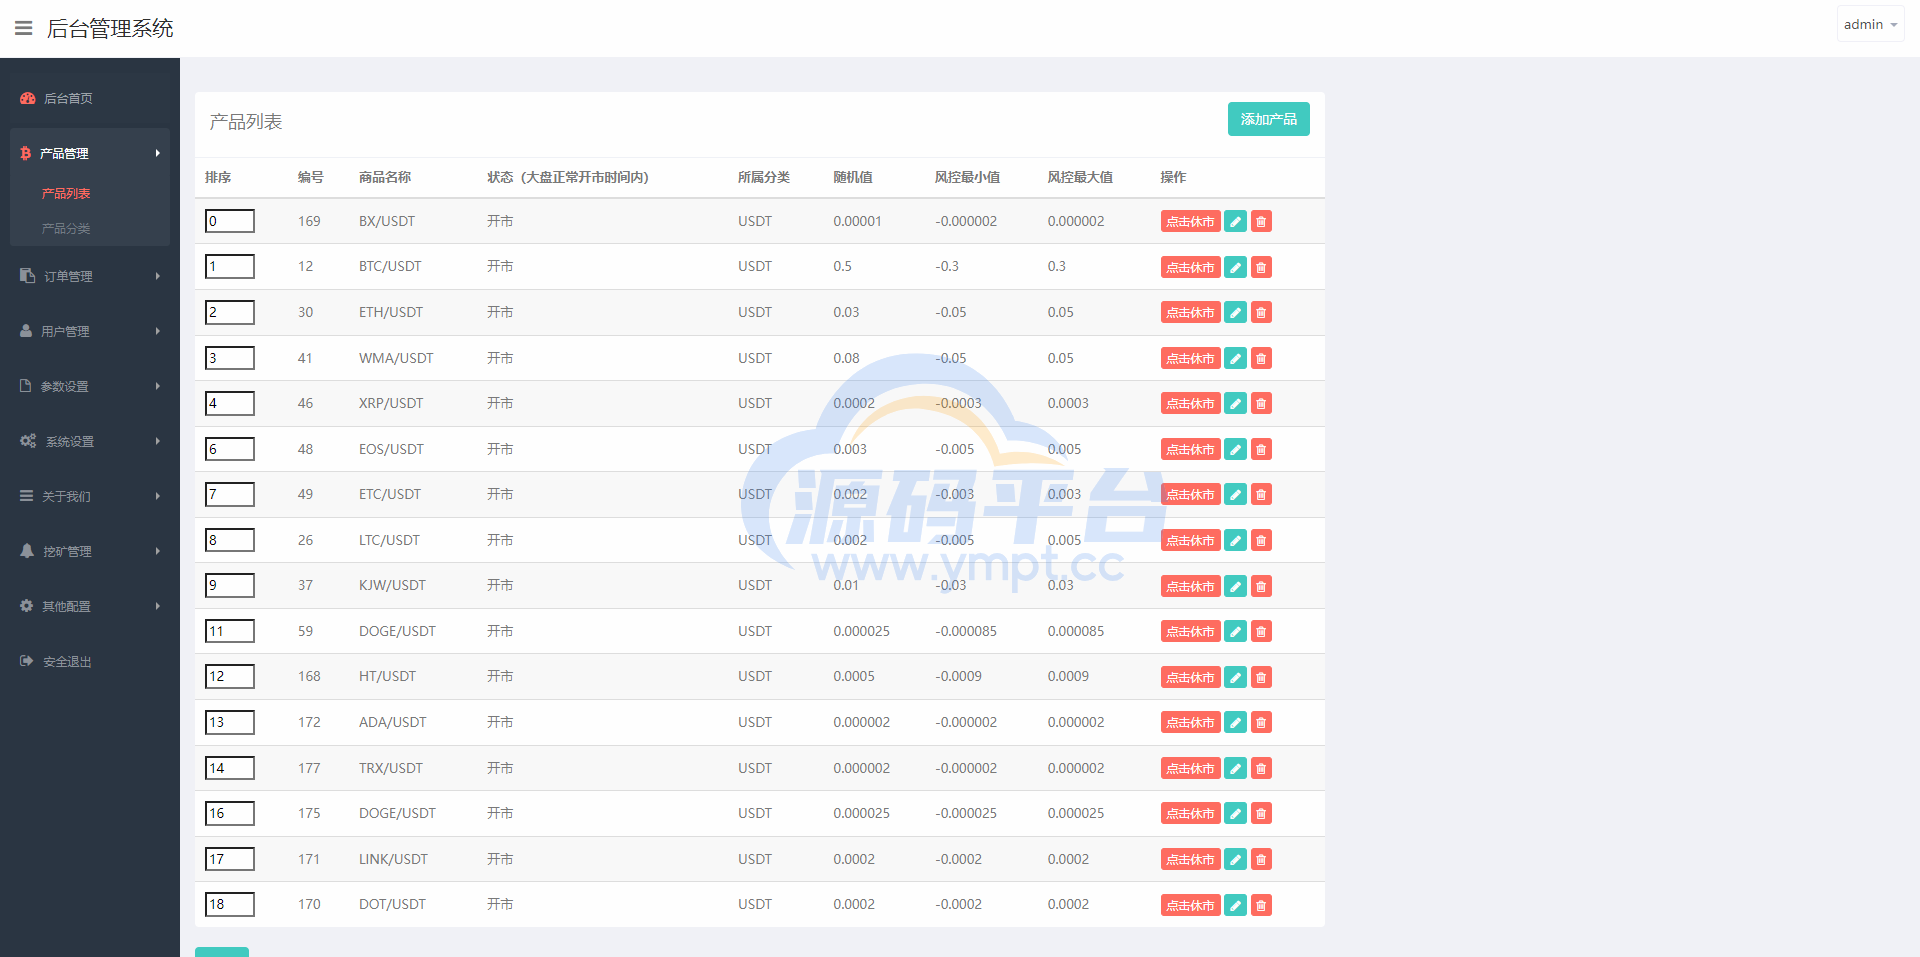Click the 随机值 column header
Image resolution: width=1920 pixels, height=957 pixels.
click(x=853, y=177)
